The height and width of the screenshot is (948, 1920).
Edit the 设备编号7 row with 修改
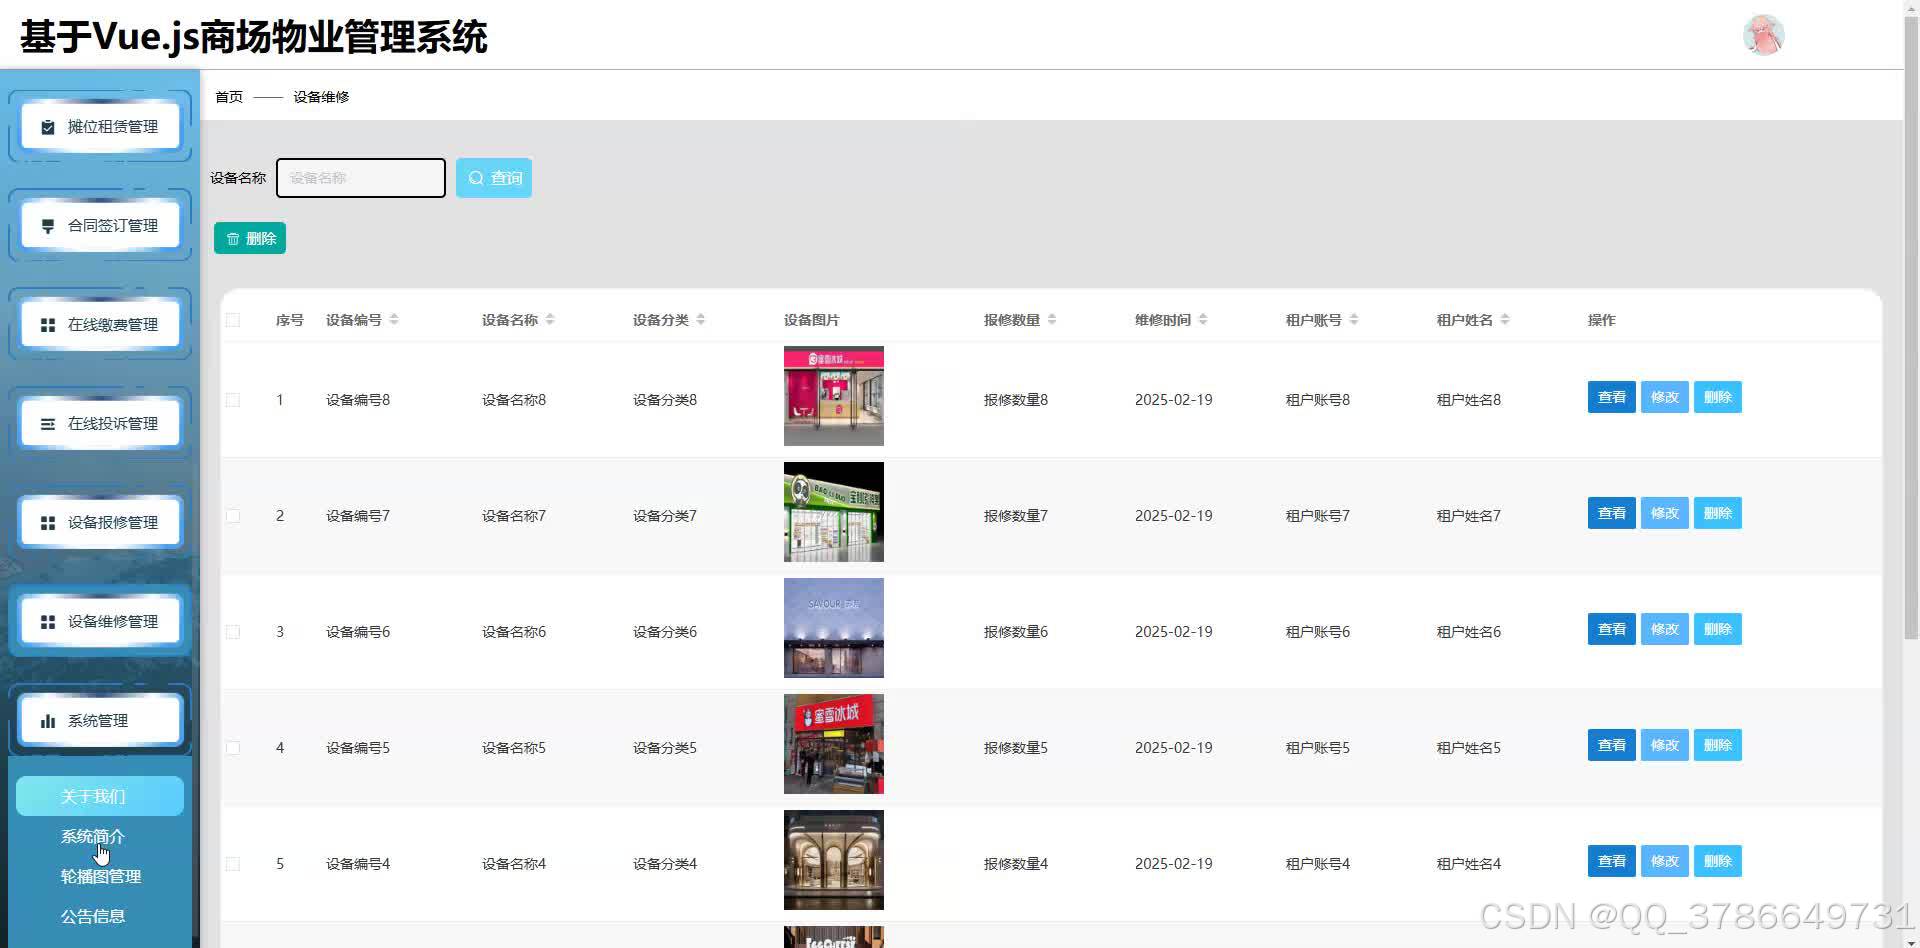coord(1665,513)
